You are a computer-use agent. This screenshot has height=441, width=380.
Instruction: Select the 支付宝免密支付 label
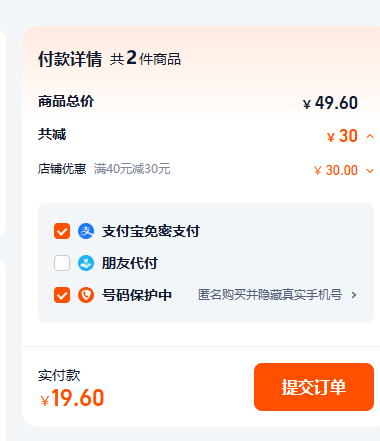pyautogui.click(x=151, y=231)
